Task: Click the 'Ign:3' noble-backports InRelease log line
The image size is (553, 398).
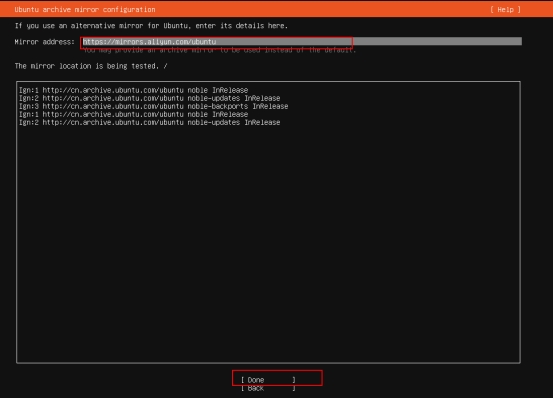Action: point(153,106)
